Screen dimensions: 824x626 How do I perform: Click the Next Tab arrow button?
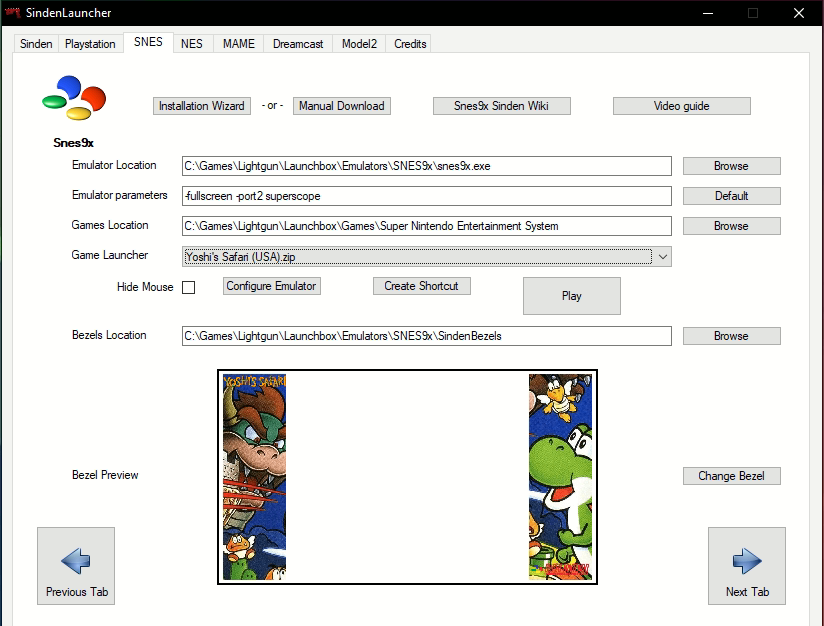747,566
